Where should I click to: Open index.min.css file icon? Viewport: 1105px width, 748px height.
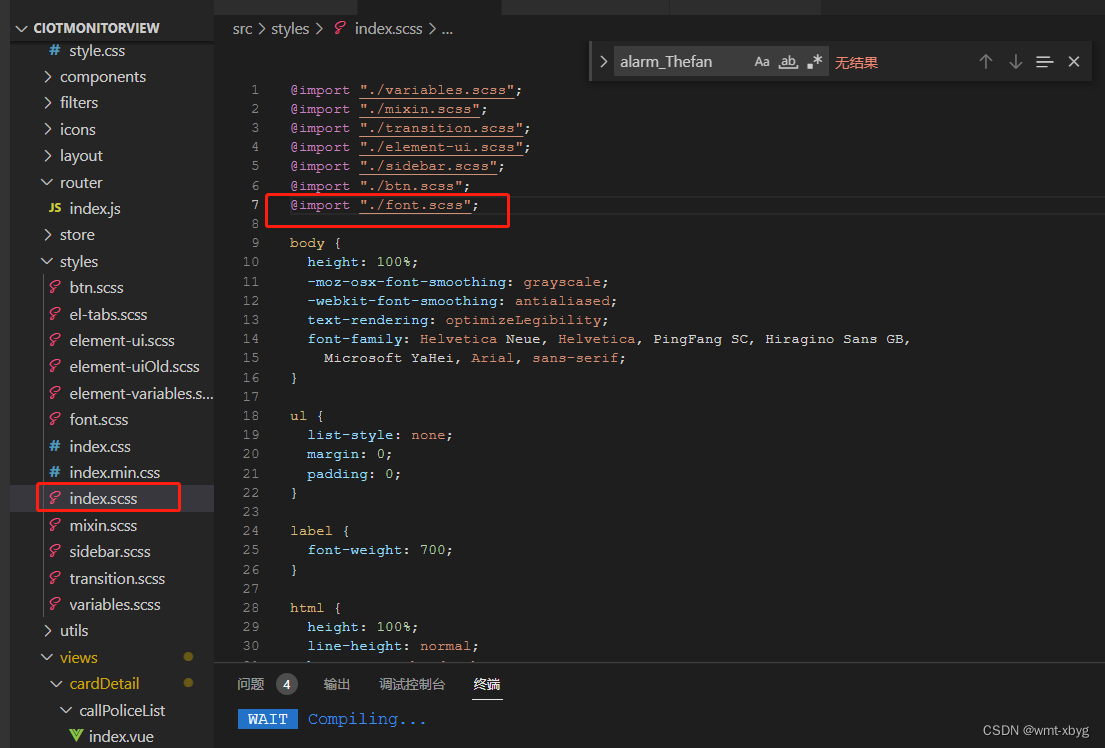coord(55,472)
